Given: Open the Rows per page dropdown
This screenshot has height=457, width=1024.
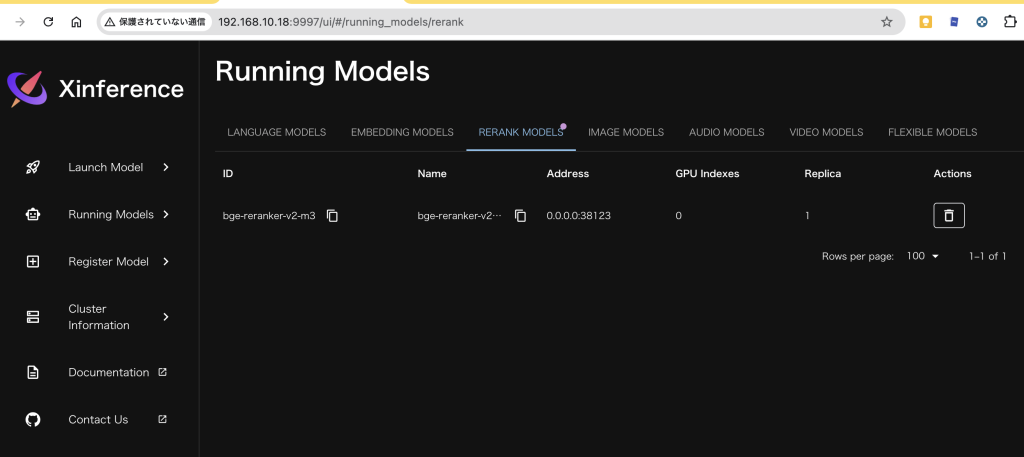Looking at the screenshot, I should click(922, 257).
